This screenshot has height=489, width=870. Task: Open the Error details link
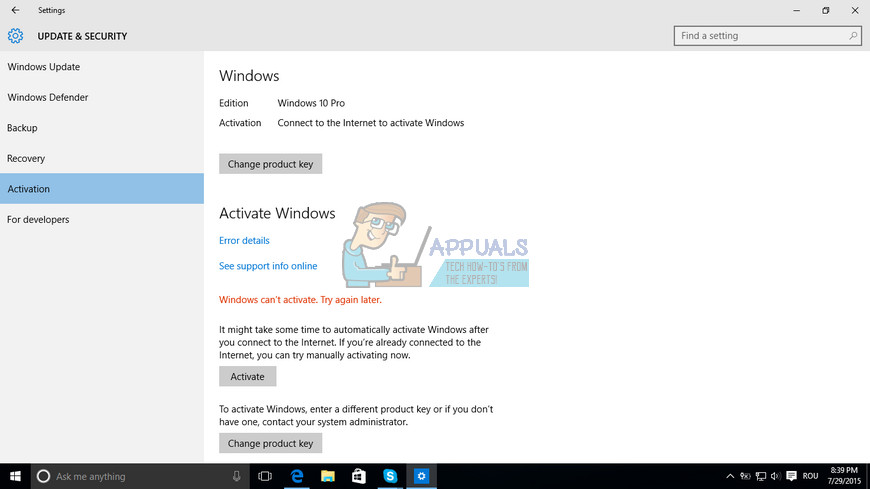click(x=244, y=240)
